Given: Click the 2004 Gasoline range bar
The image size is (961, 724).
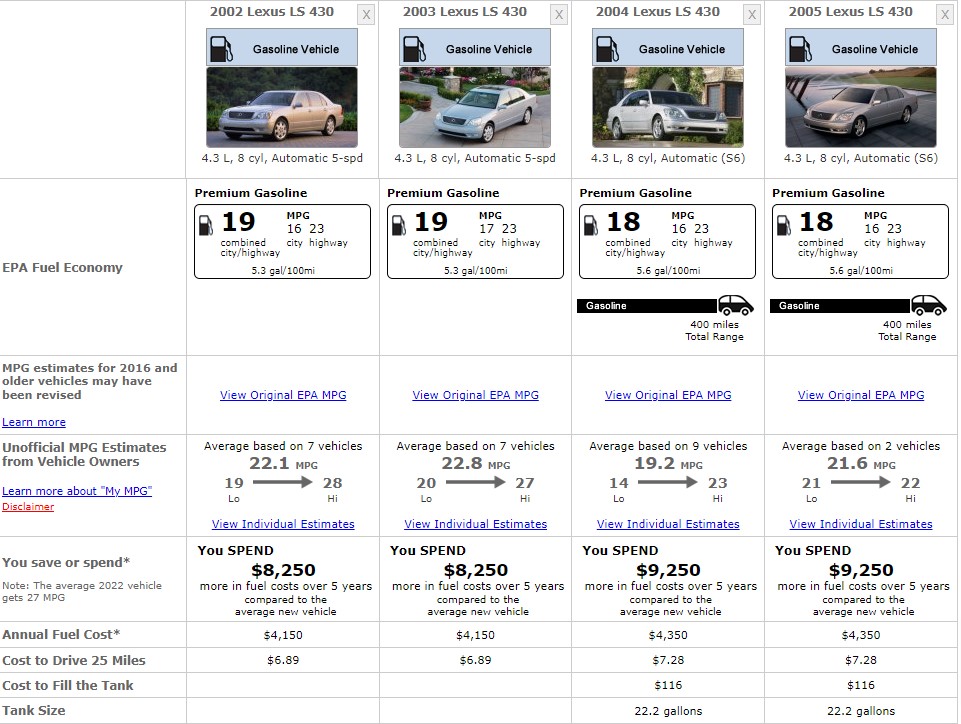Looking at the screenshot, I should [x=647, y=306].
